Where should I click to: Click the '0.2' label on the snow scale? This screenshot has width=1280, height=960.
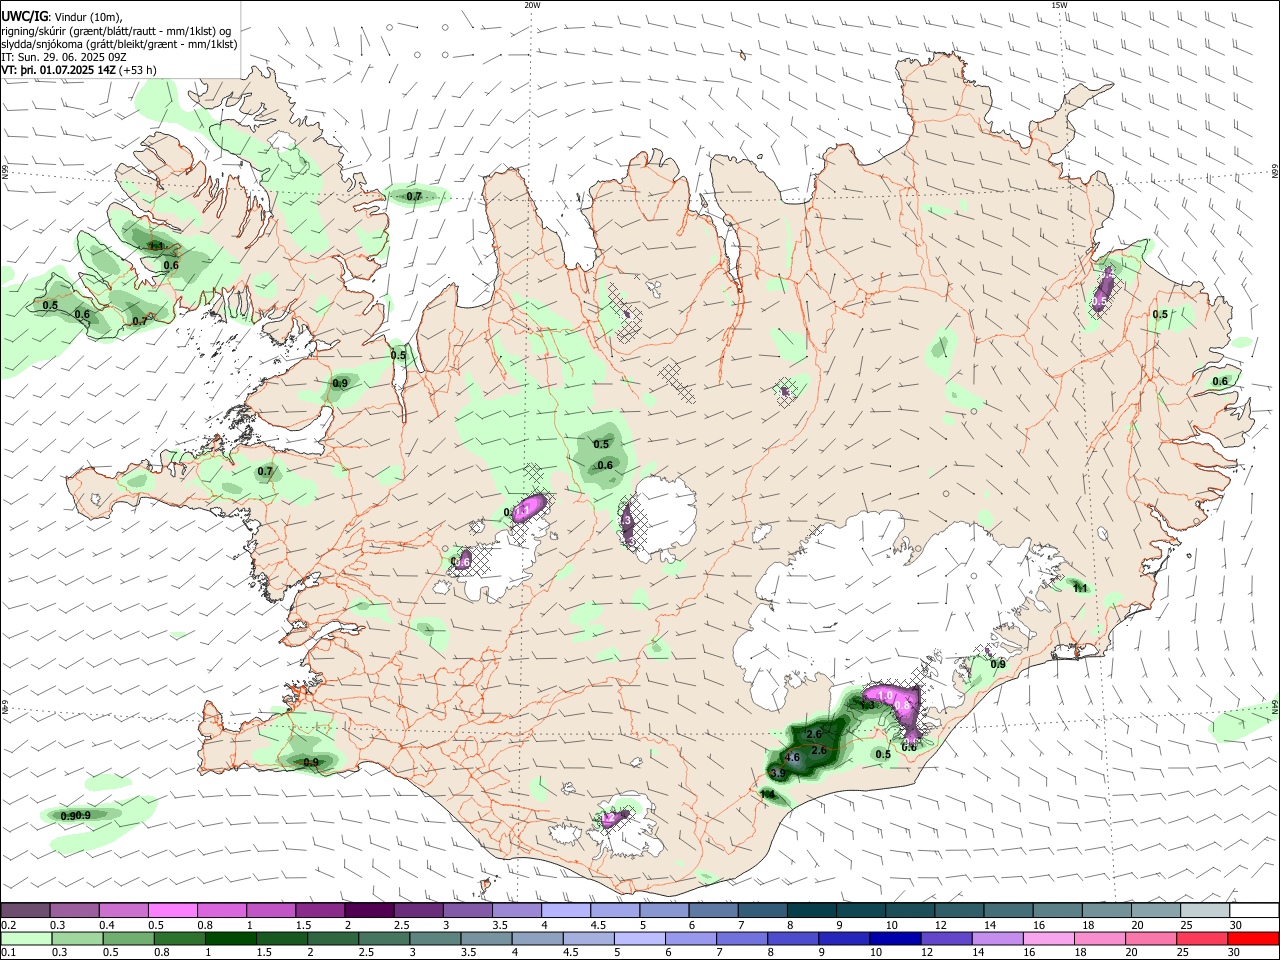(8, 925)
